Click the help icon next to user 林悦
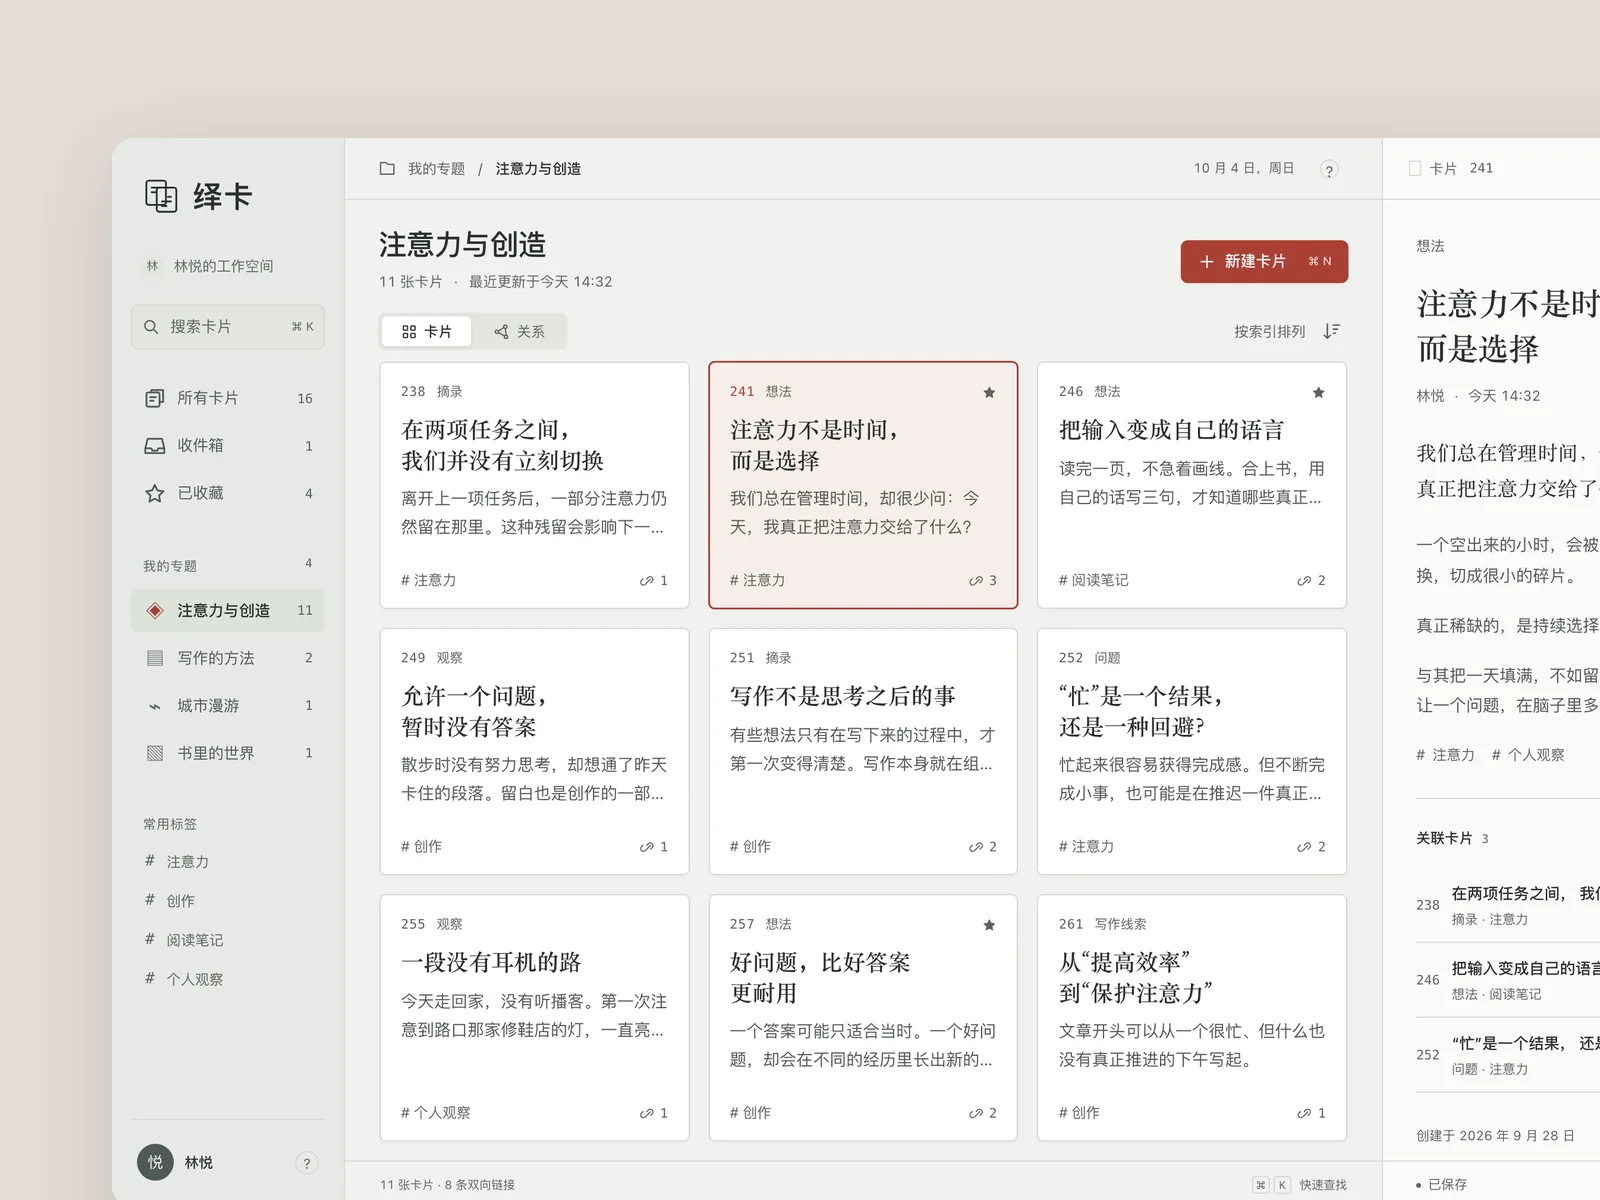The width and height of the screenshot is (1600, 1200). point(307,1163)
